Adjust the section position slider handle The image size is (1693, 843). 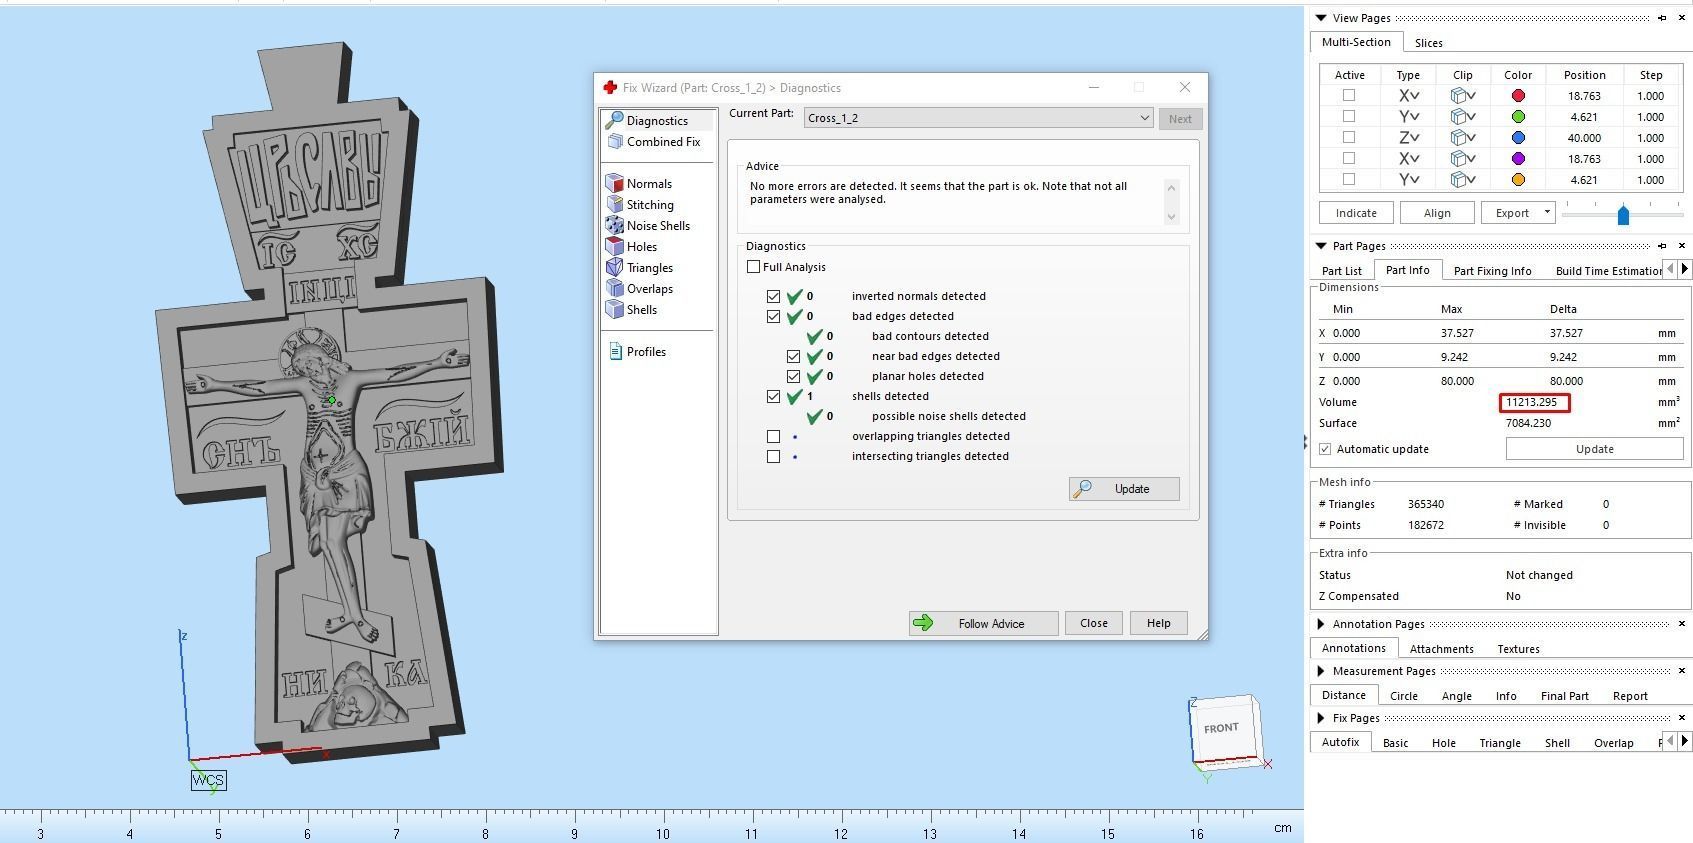(1623, 214)
